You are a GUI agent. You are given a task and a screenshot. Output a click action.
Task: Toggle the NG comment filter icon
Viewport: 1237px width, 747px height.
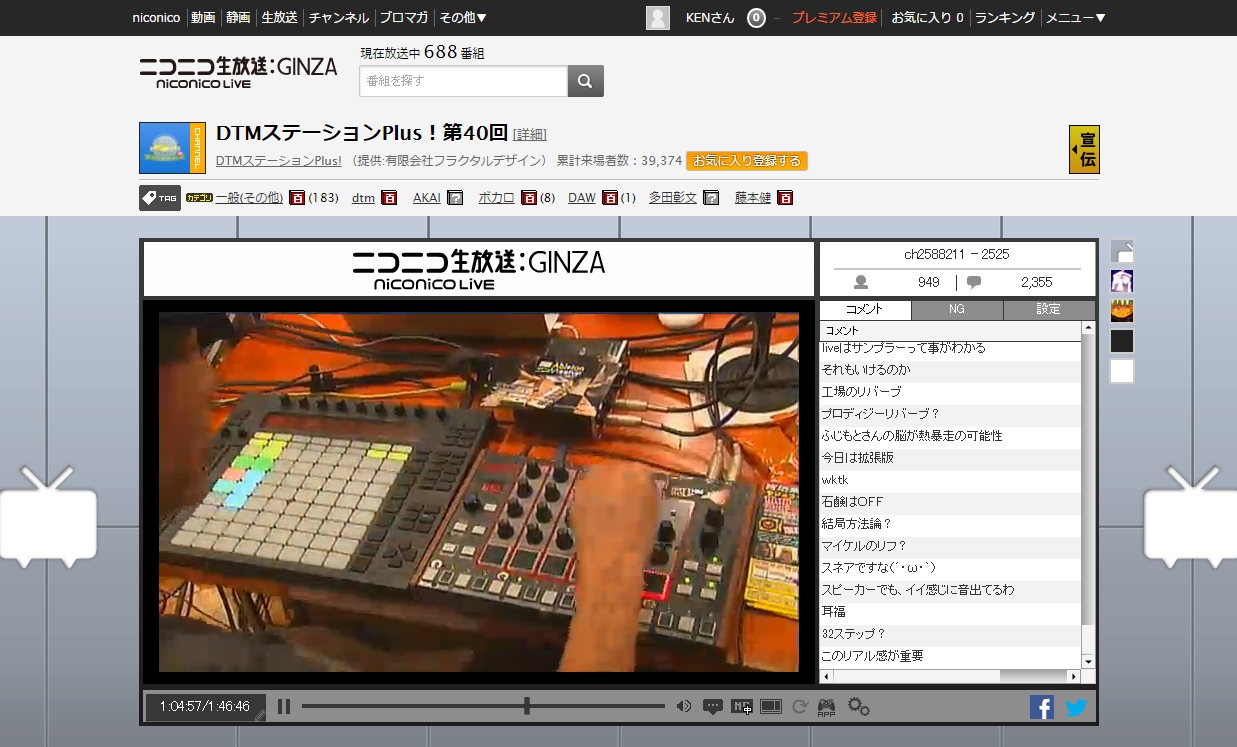click(742, 707)
